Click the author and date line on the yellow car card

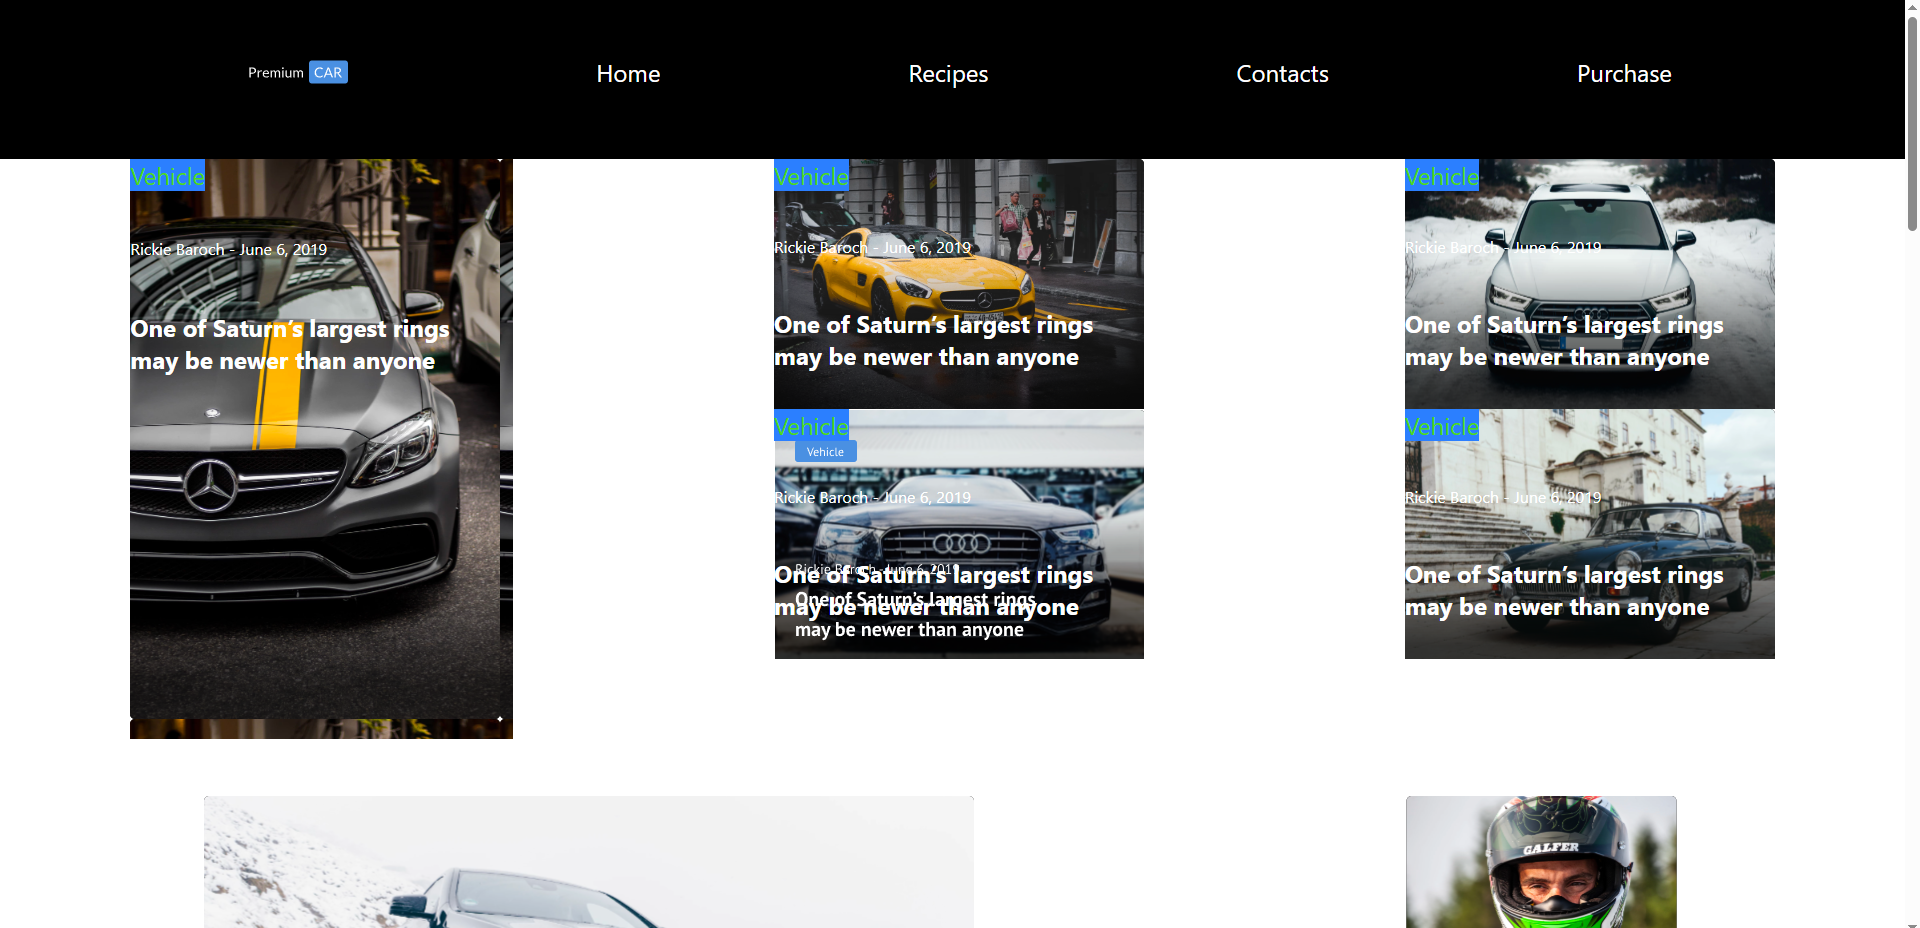(872, 248)
